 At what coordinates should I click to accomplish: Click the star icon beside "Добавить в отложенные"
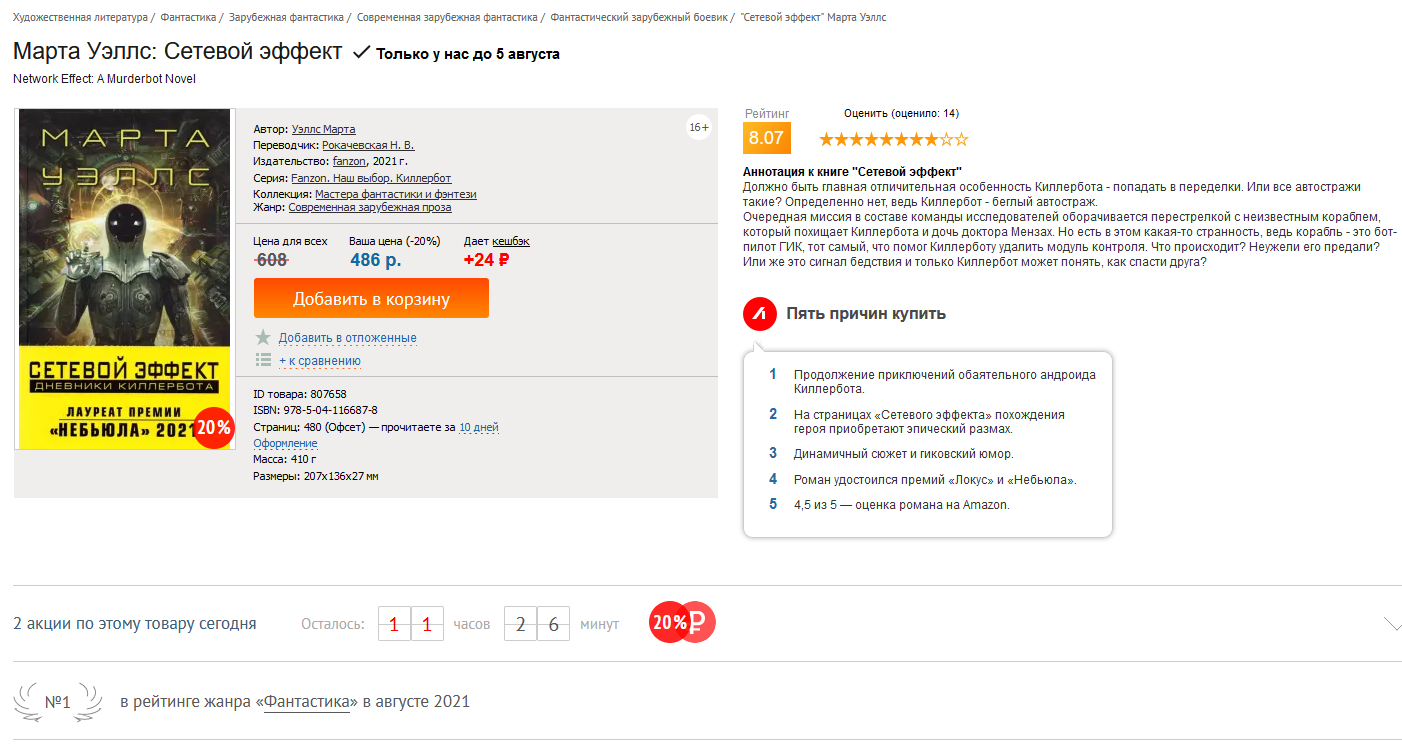point(263,337)
